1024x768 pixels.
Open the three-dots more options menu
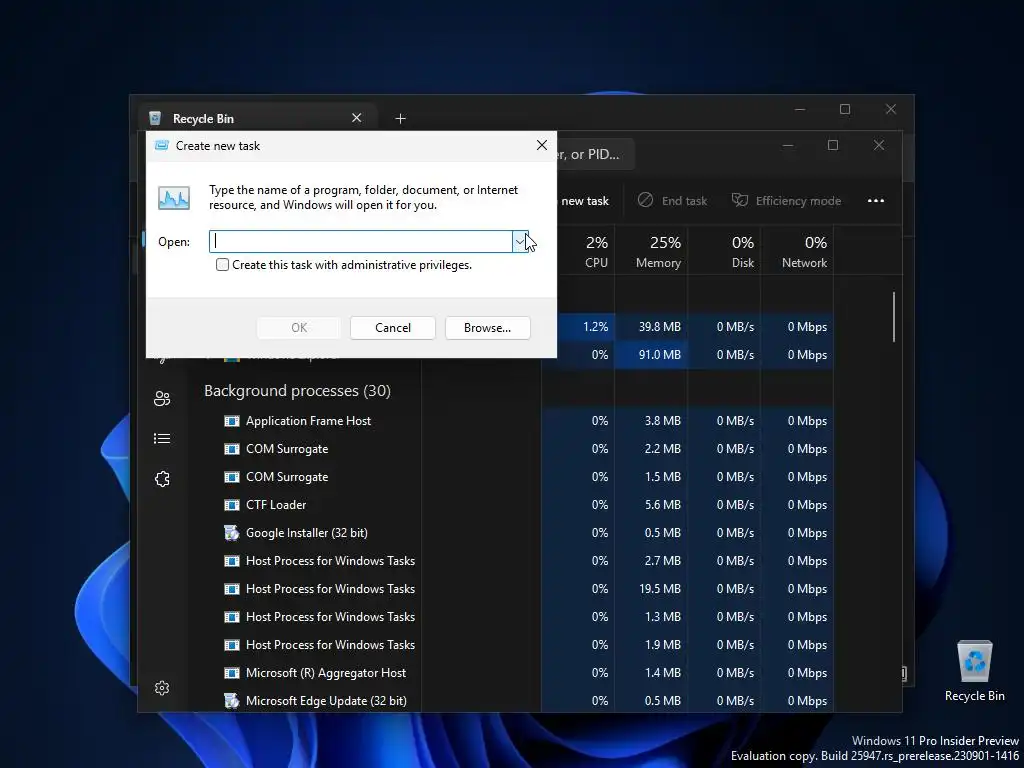pyautogui.click(x=876, y=200)
